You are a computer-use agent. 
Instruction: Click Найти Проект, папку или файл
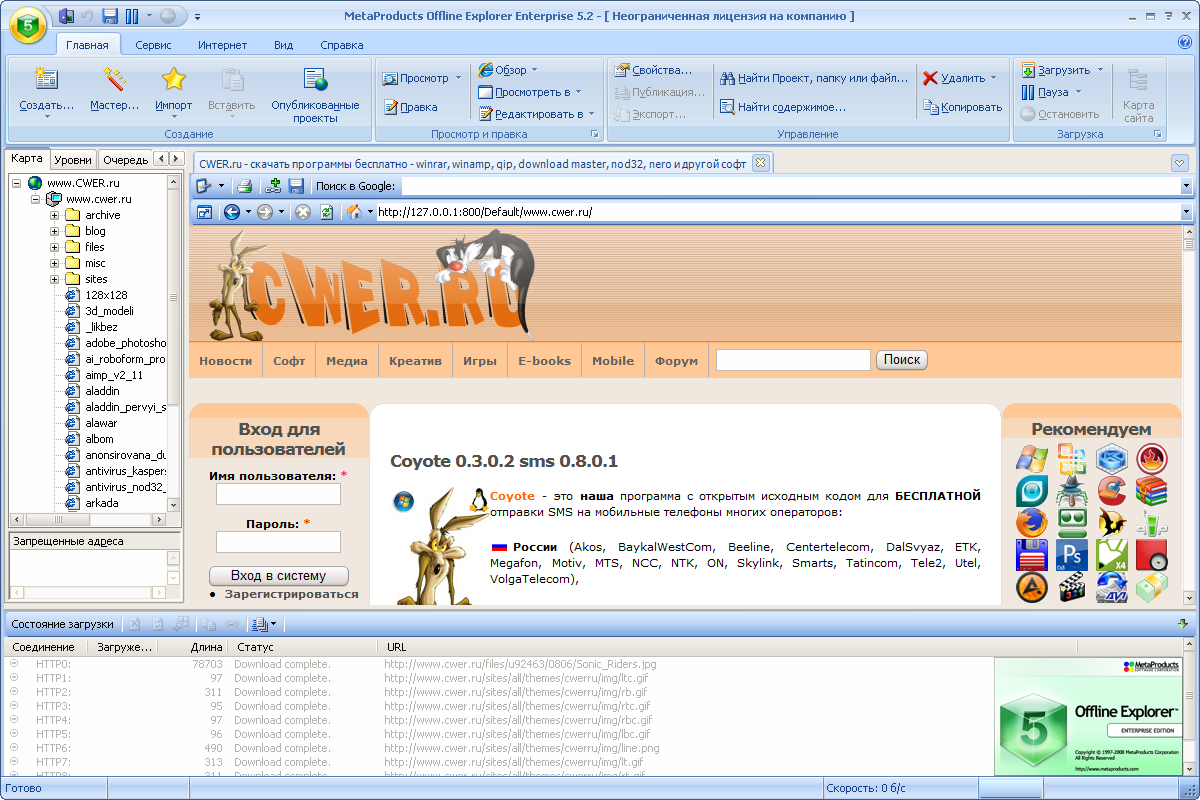(813, 78)
